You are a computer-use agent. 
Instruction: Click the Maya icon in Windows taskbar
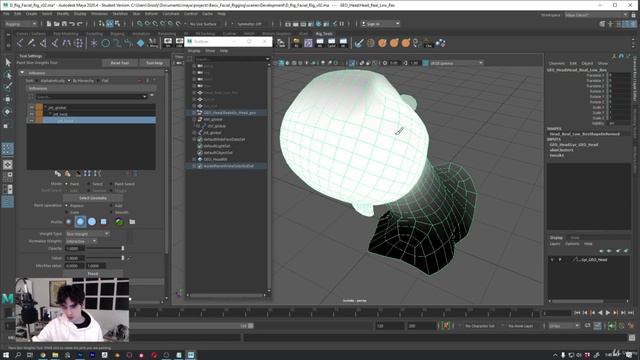pos(191,355)
